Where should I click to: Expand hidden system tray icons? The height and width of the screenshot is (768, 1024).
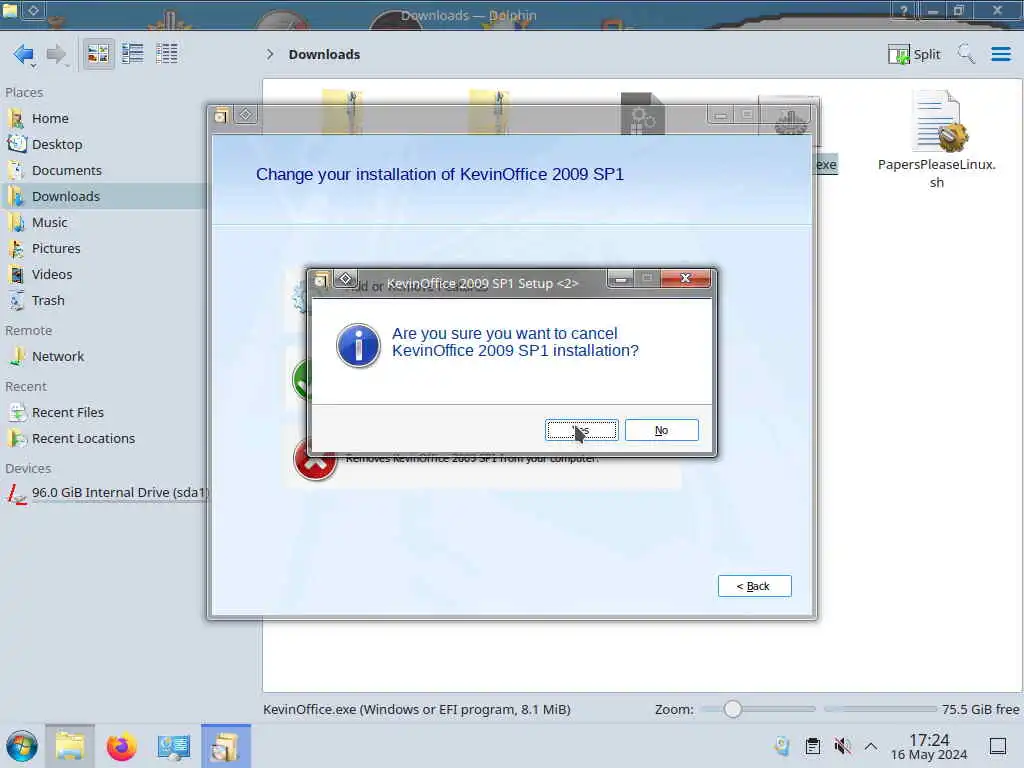click(871, 746)
